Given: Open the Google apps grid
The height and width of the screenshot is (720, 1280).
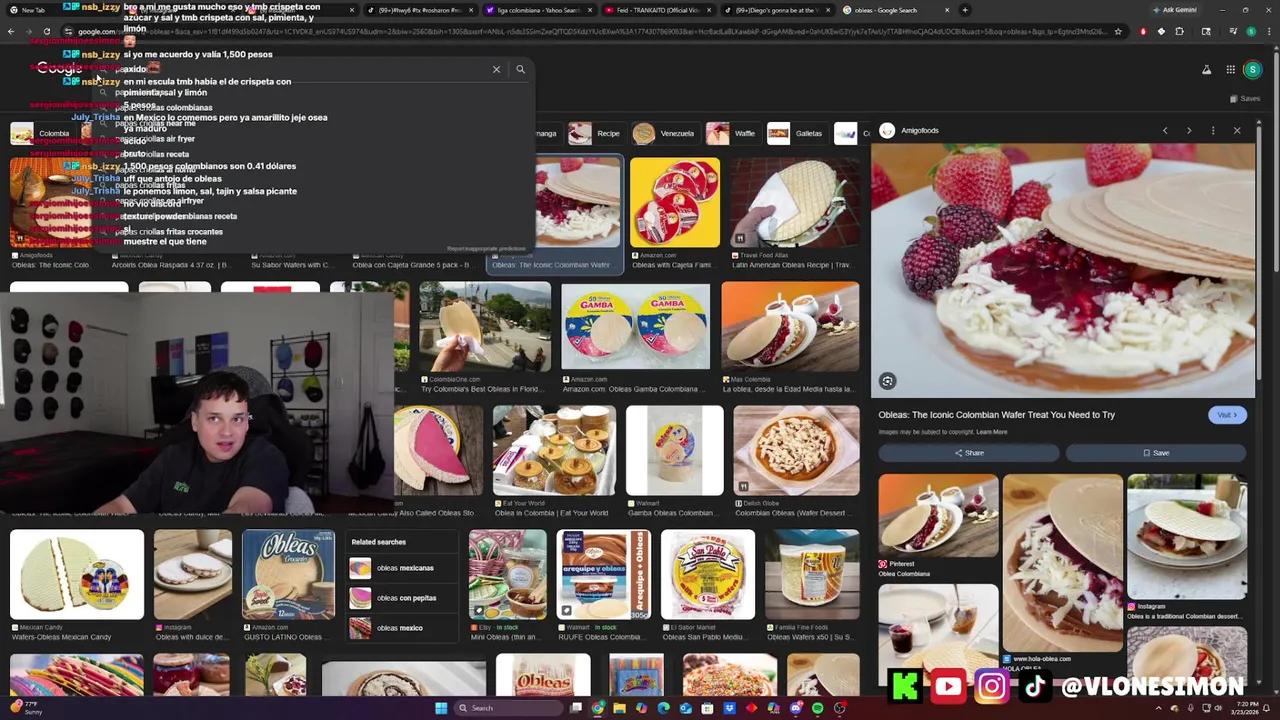Looking at the screenshot, I should [1231, 70].
